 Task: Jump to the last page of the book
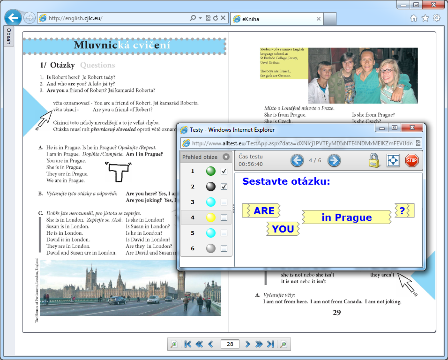click(x=270, y=344)
